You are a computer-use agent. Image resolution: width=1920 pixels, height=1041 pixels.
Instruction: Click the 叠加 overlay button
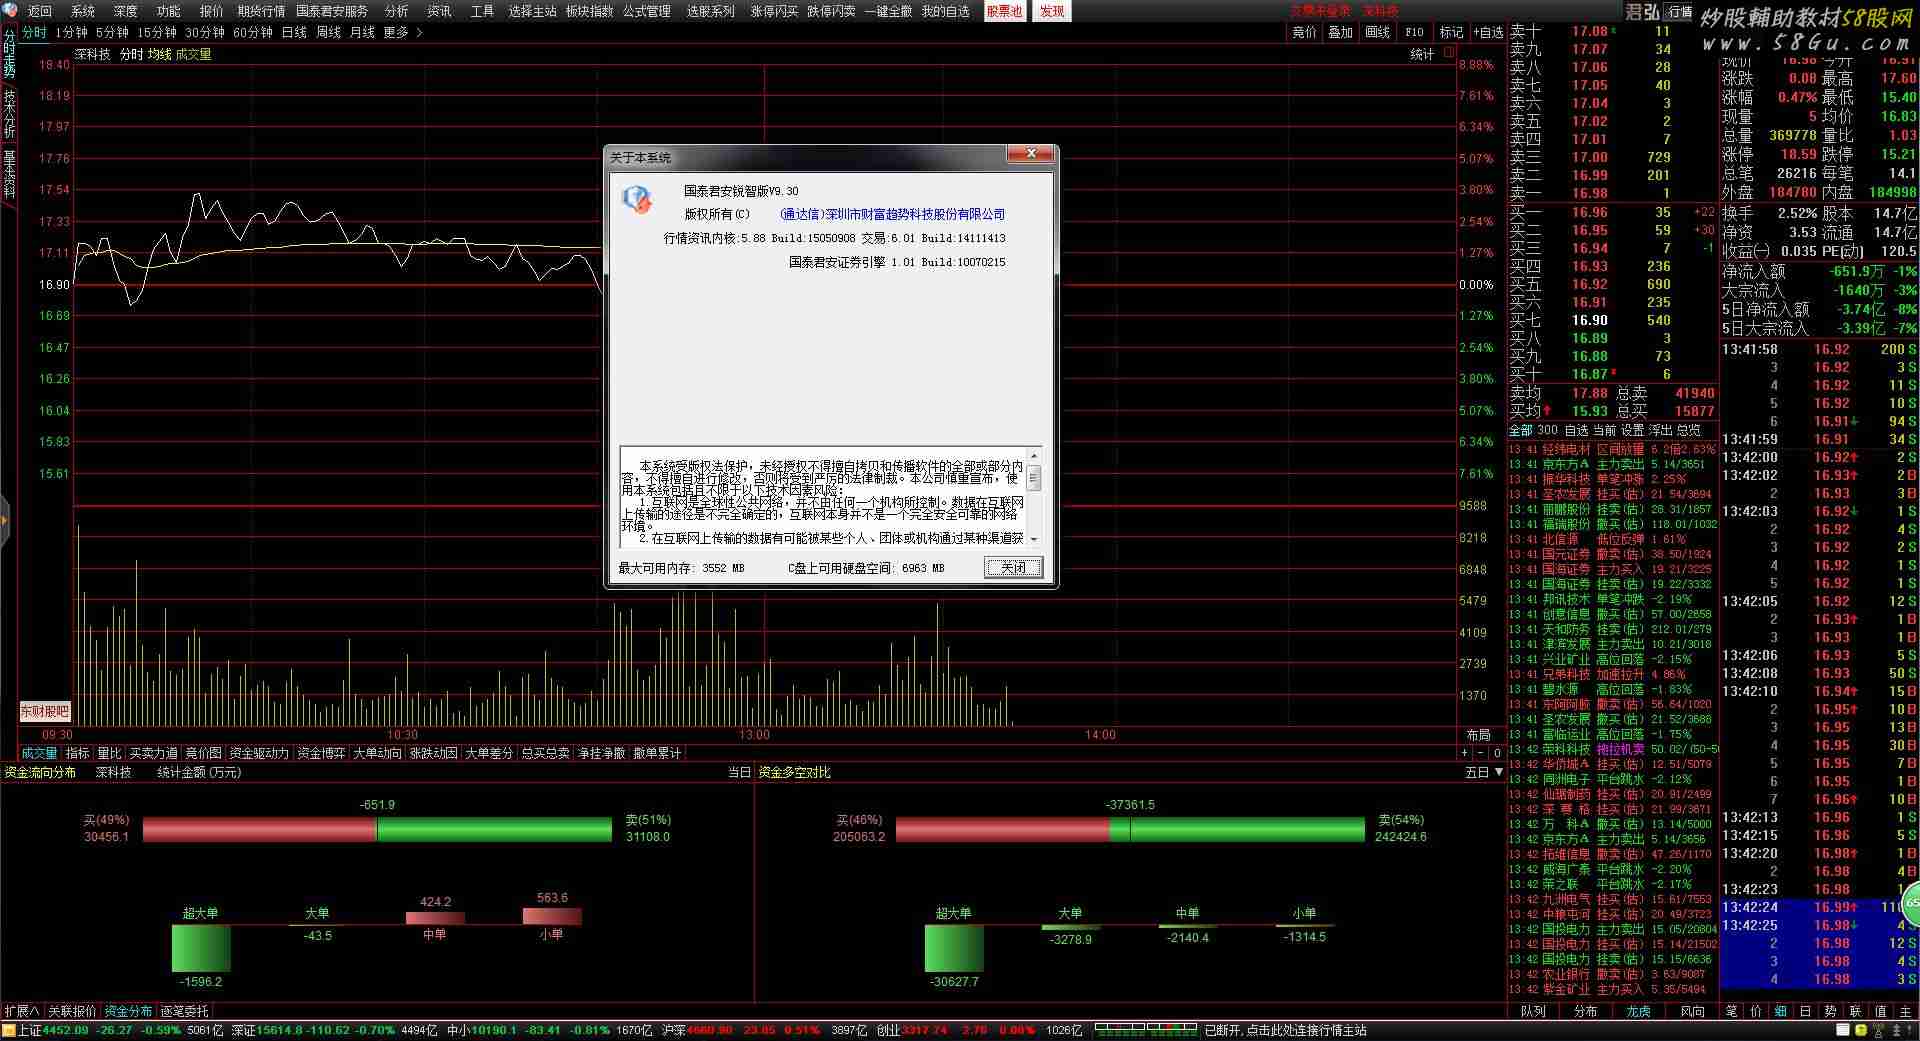(1340, 33)
